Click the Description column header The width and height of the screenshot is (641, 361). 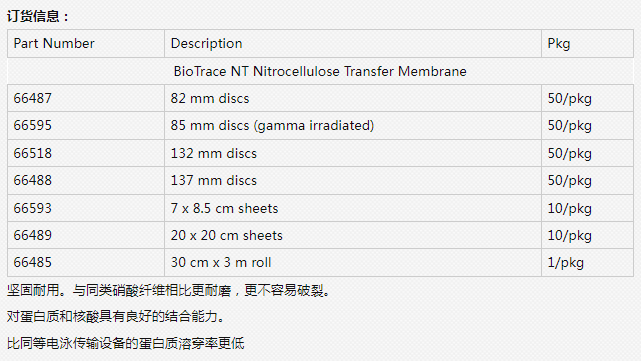click(x=353, y=43)
